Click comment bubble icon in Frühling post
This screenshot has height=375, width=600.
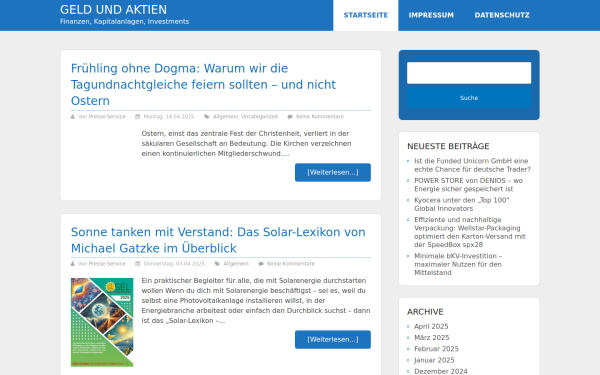[290, 117]
